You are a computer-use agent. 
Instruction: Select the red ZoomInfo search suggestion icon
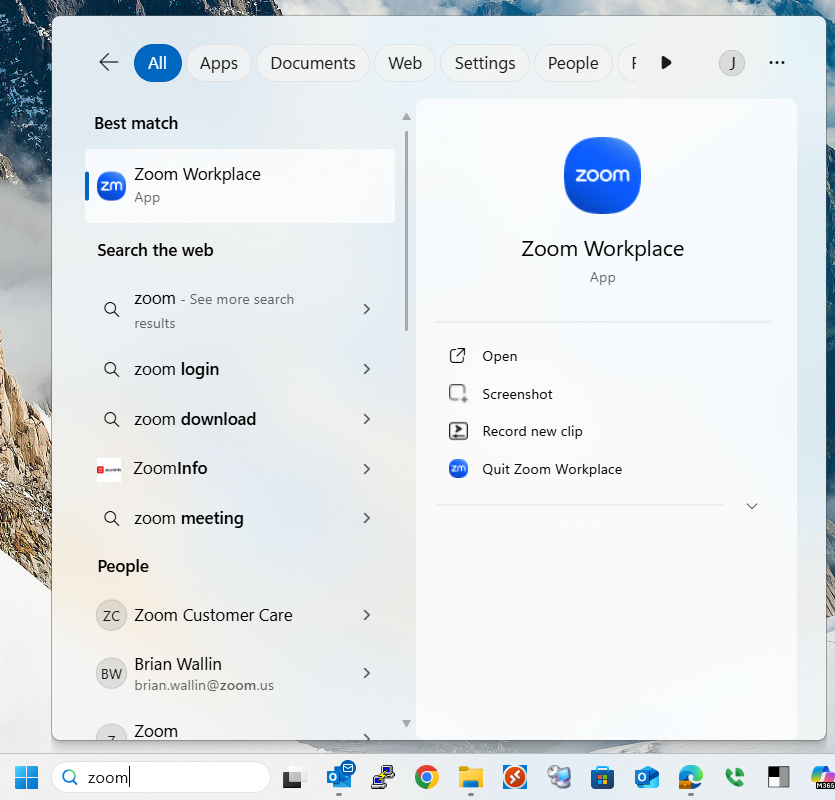tap(110, 468)
